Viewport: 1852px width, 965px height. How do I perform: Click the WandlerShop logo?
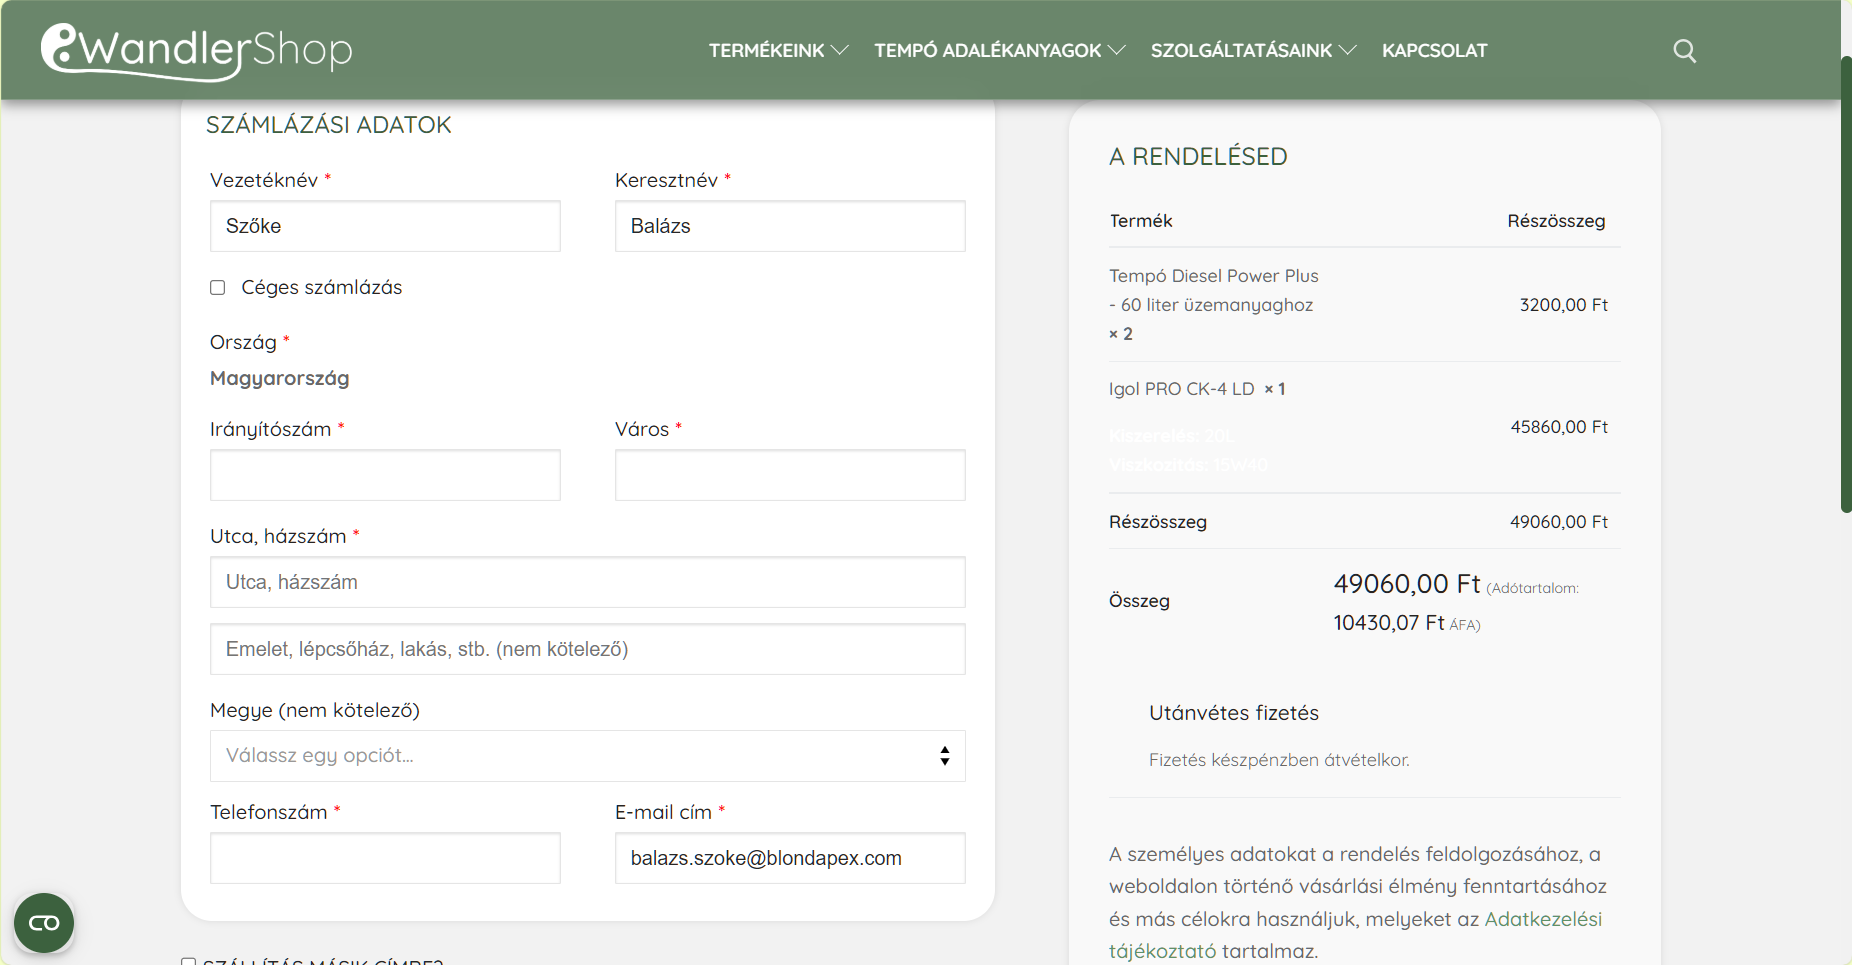(x=197, y=50)
